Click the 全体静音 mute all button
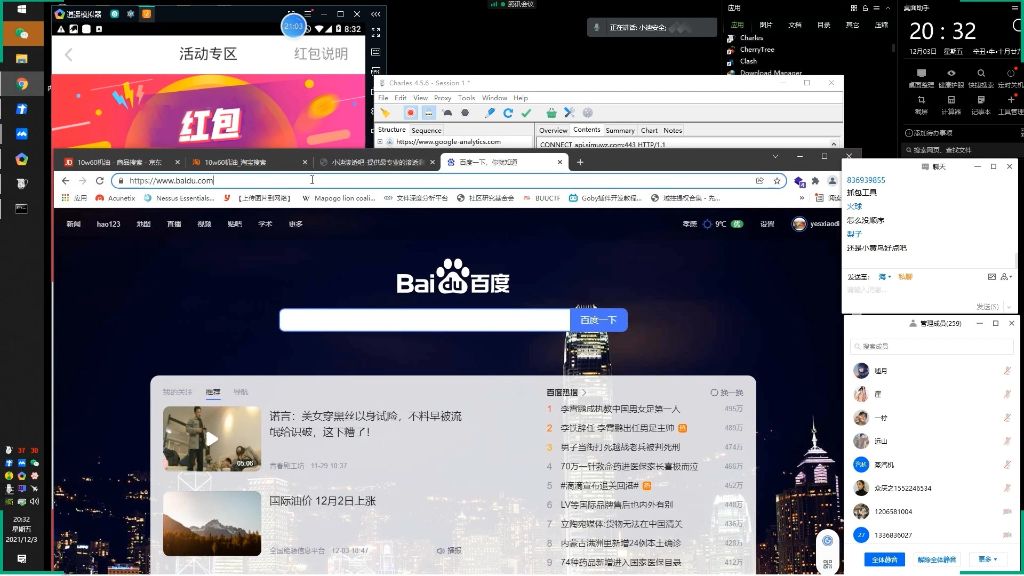 click(885, 560)
